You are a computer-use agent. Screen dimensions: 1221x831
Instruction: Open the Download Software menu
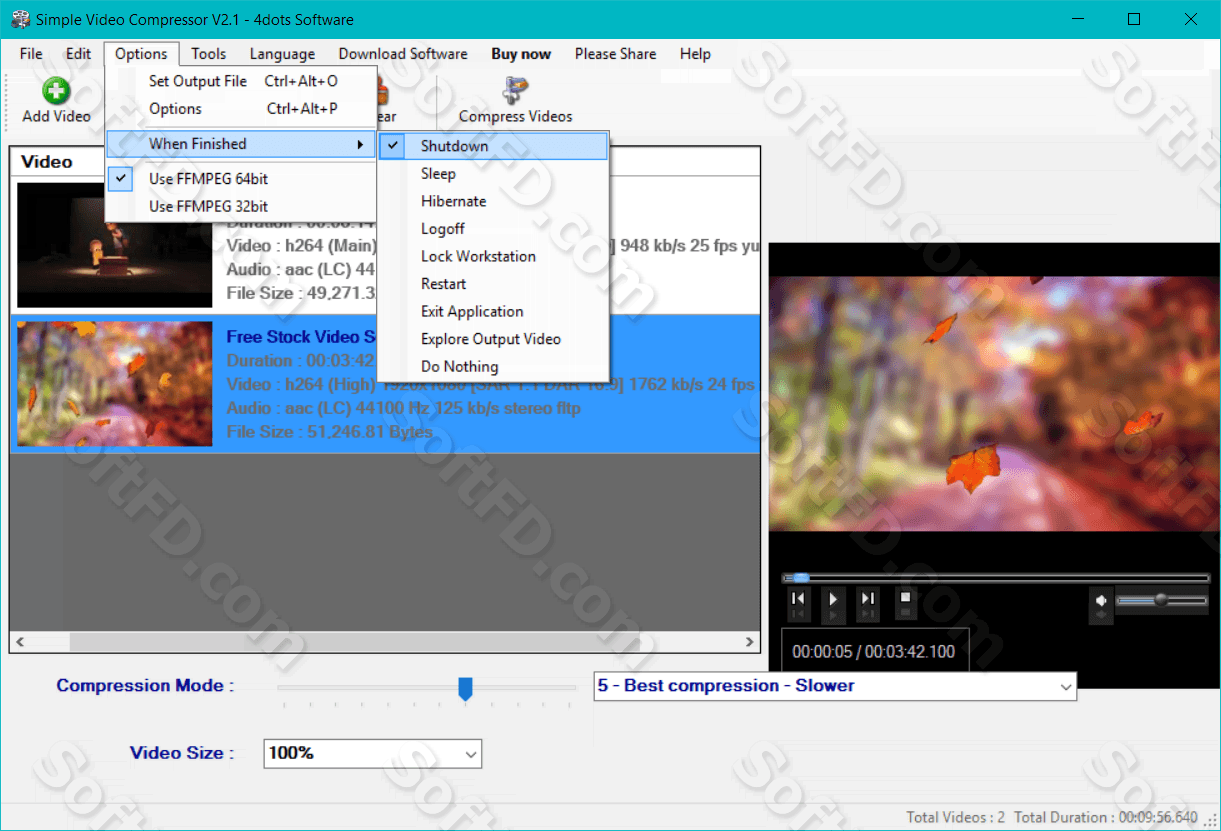403,54
